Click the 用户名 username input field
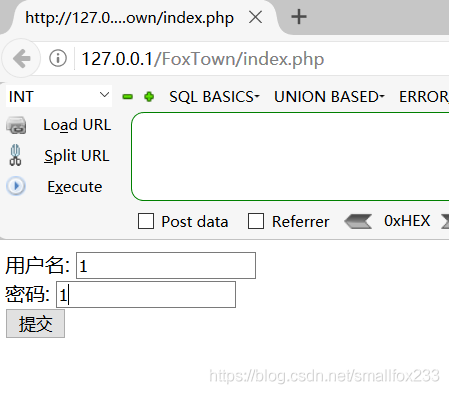The height and width of the screenshot is (394, 449). 166,266
